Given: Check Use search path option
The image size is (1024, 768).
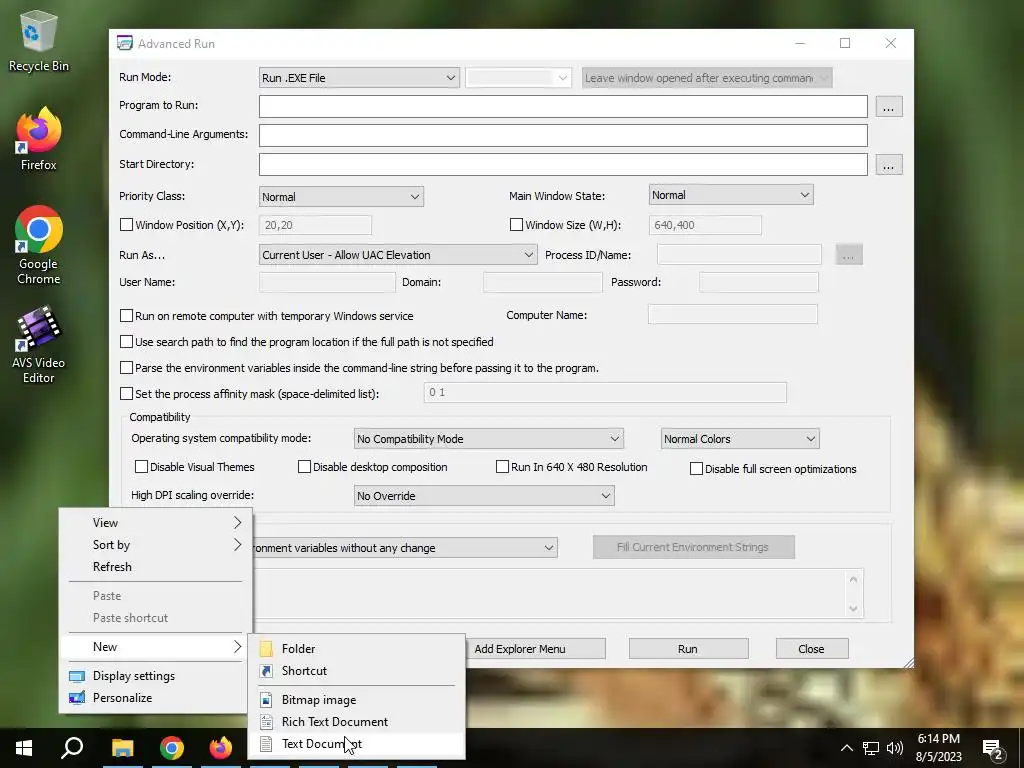Looking at the screenshot, I should [x=127, y=342].
